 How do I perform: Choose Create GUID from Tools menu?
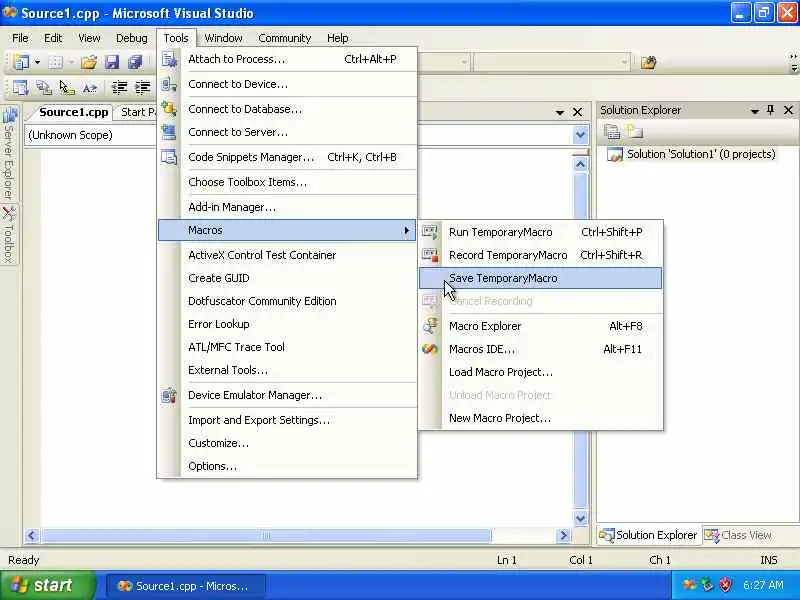287,279
